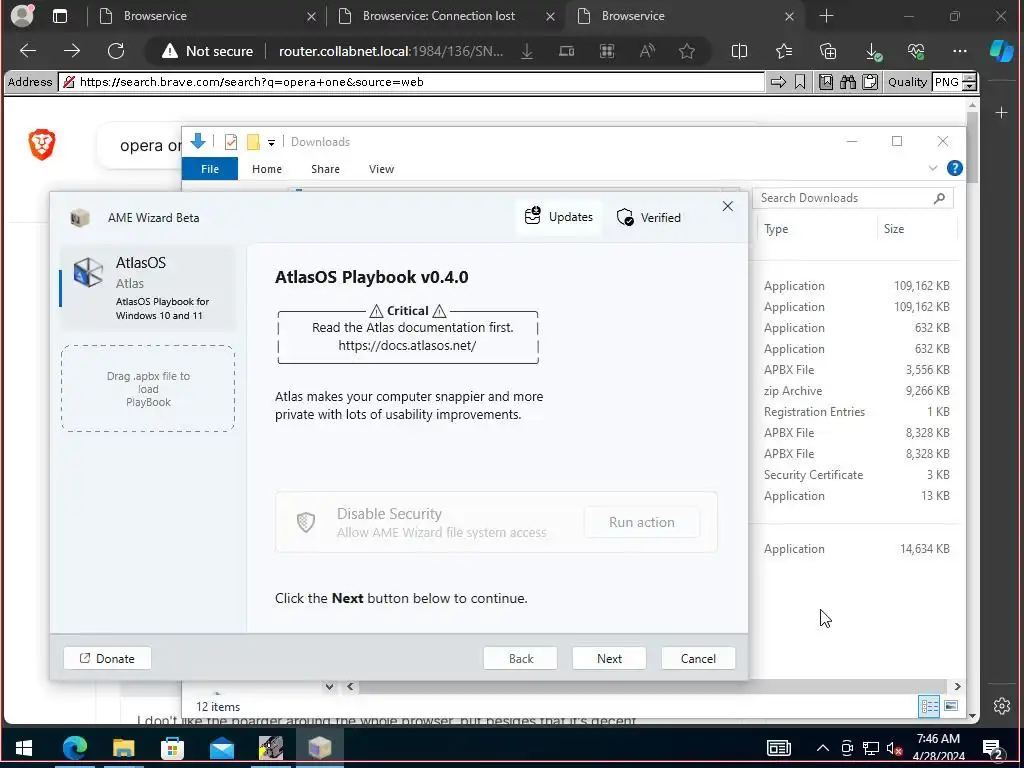Click the Search Downloads field
The image size is (1024, 768).
click(853, 198)
